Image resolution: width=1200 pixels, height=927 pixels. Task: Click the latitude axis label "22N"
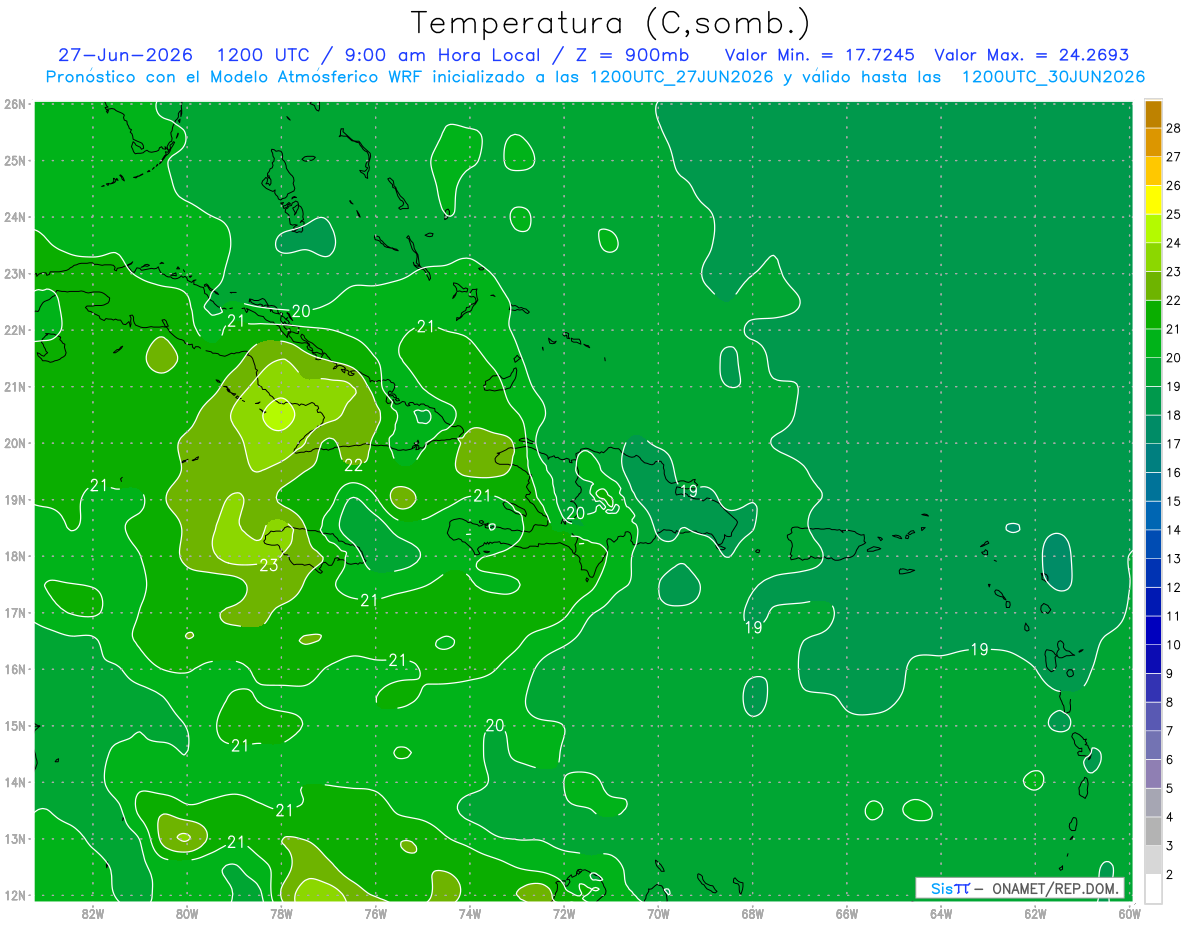pos(16,330)
